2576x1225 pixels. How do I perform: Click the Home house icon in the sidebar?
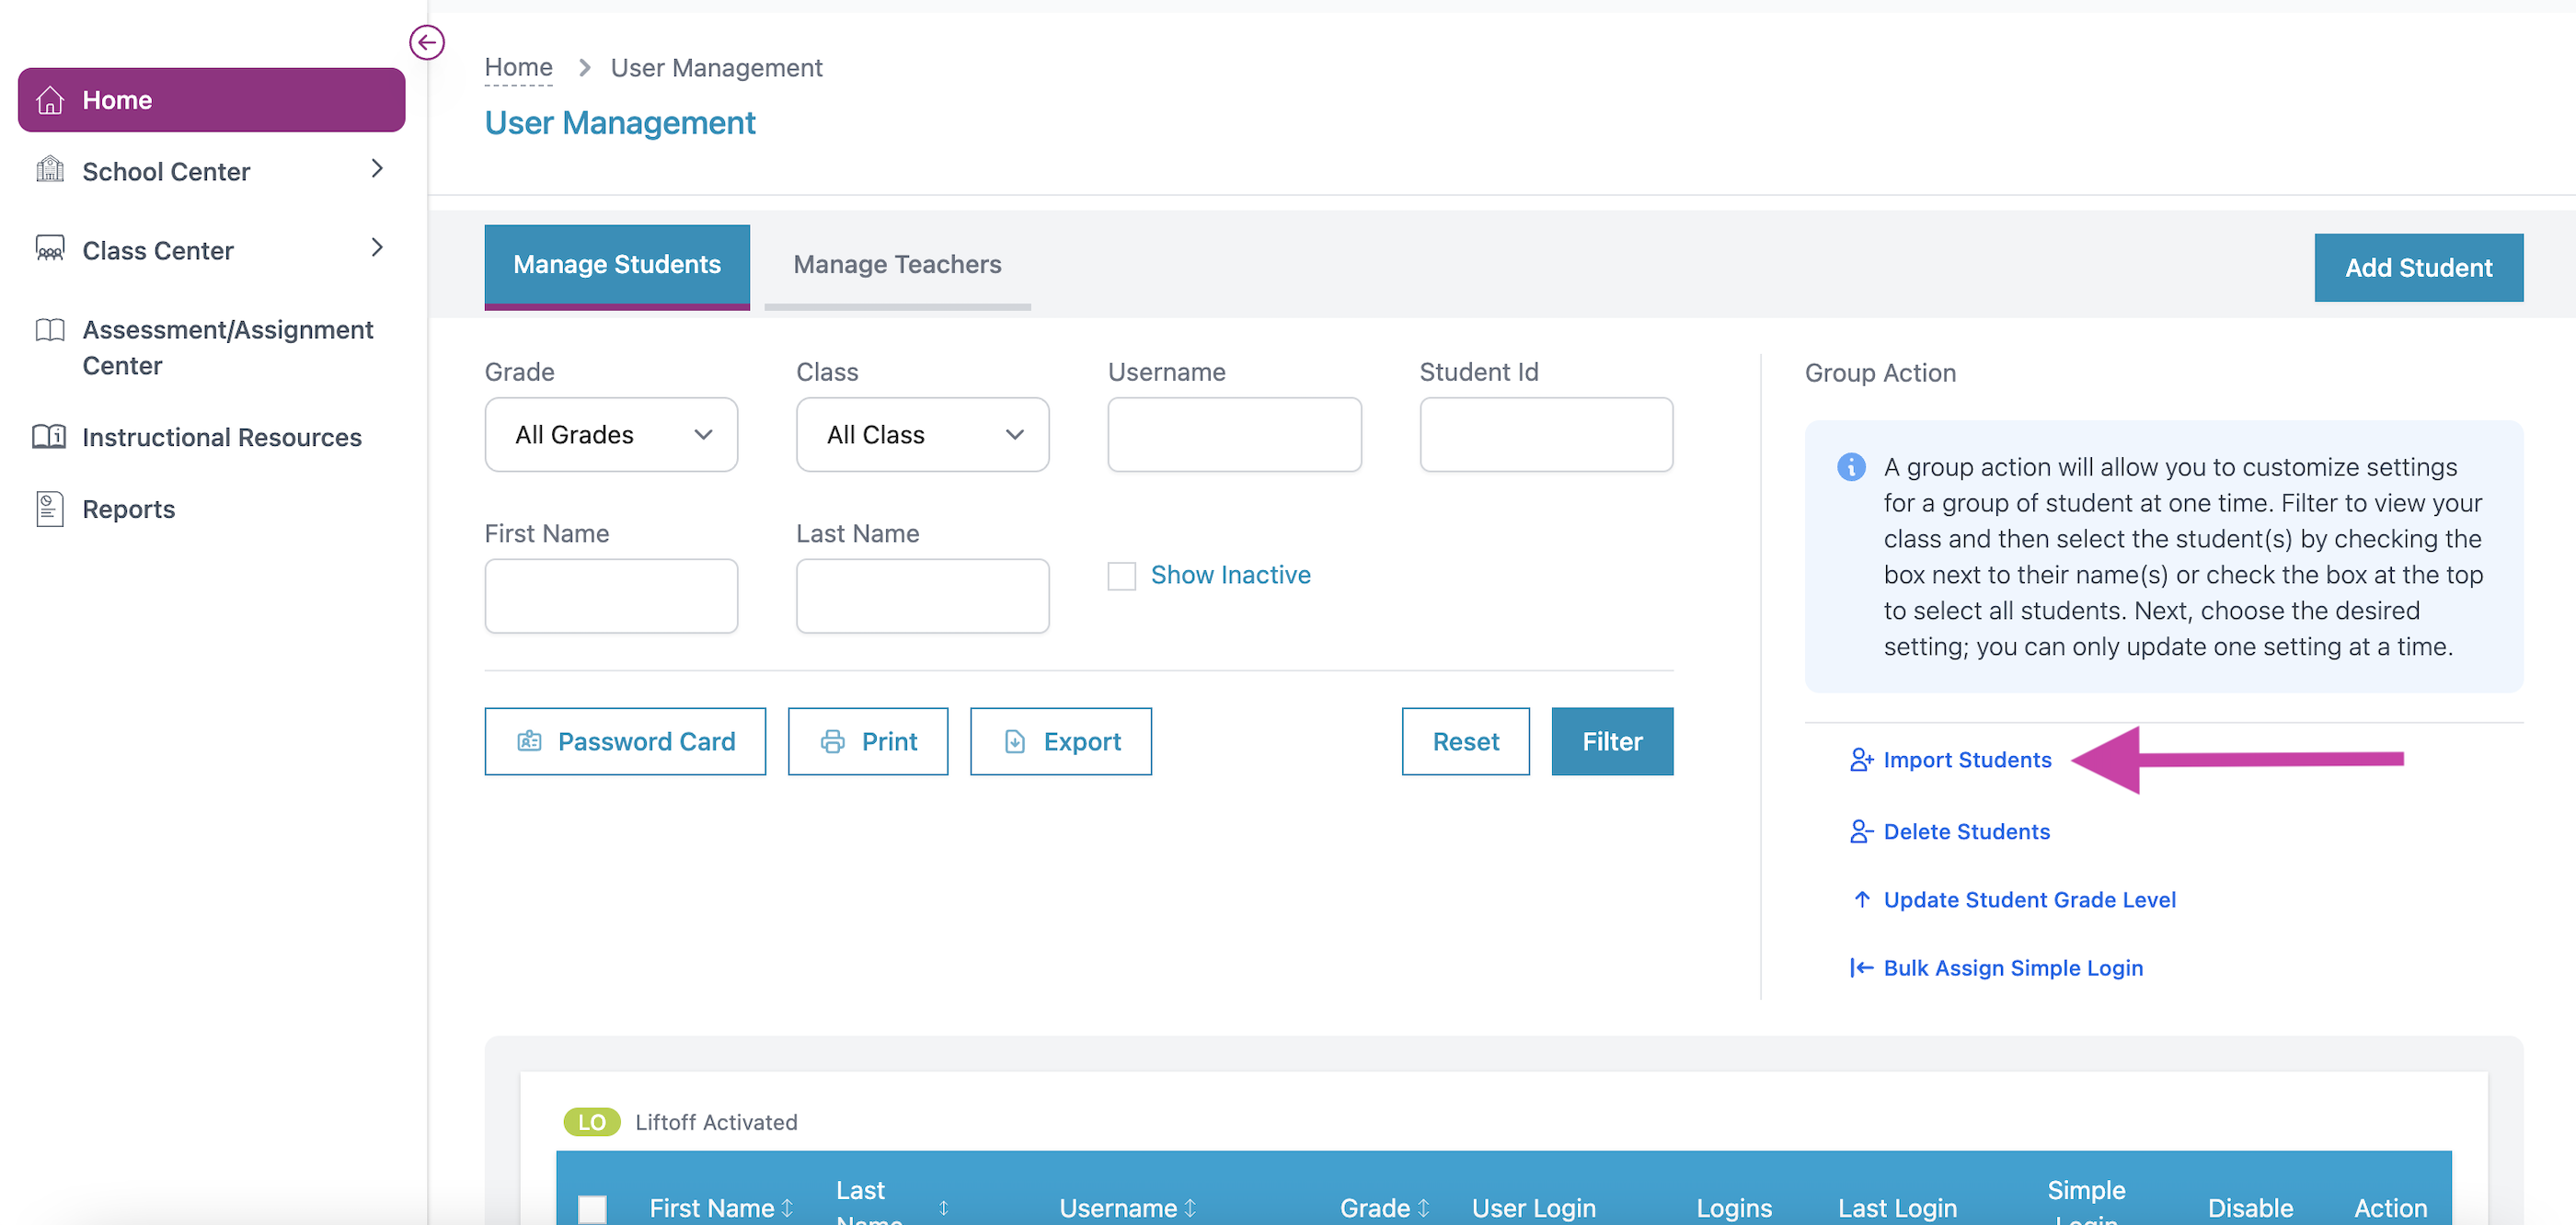[50, 100]
